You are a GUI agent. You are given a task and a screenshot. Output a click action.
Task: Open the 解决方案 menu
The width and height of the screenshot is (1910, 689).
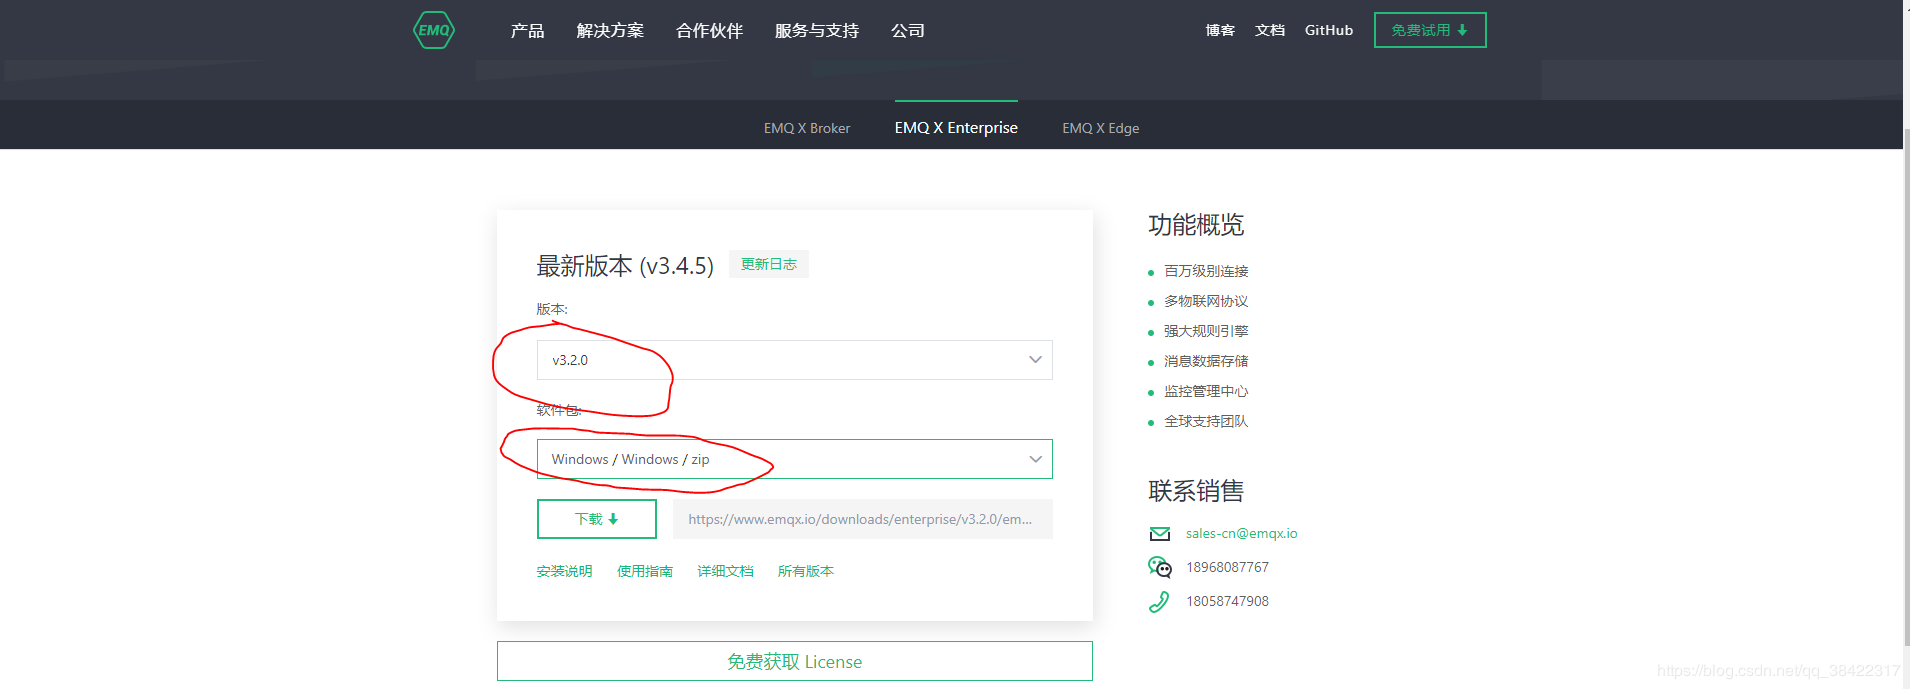(610, 31)
